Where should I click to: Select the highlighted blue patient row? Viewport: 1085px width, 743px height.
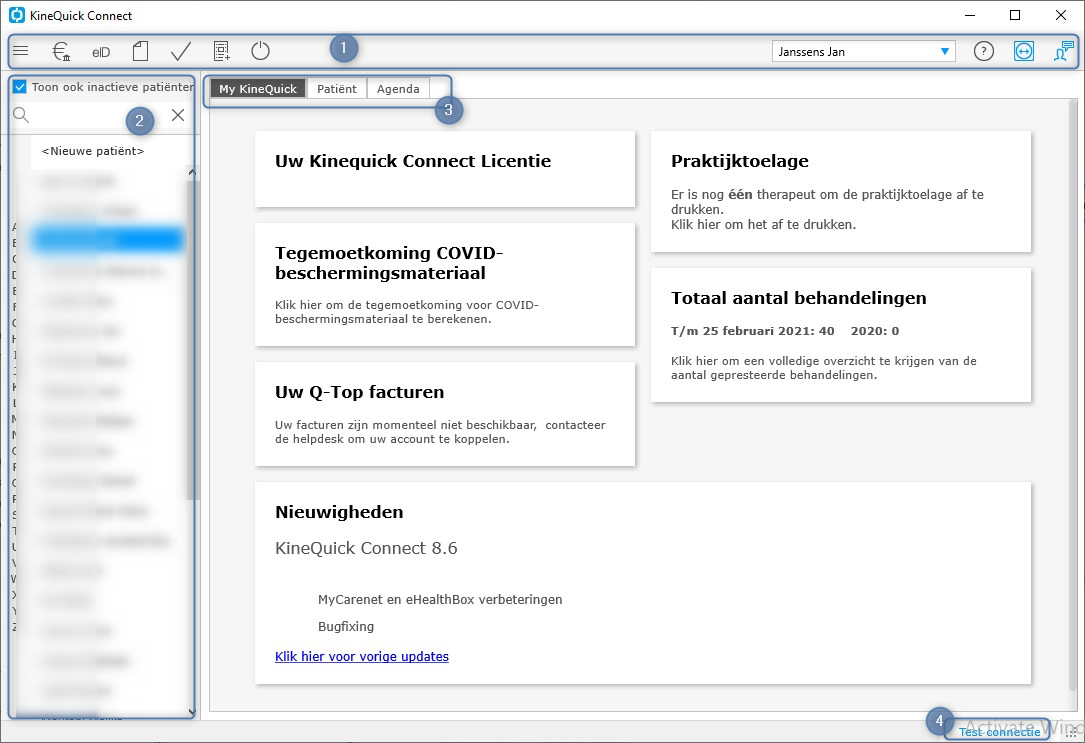108,240
